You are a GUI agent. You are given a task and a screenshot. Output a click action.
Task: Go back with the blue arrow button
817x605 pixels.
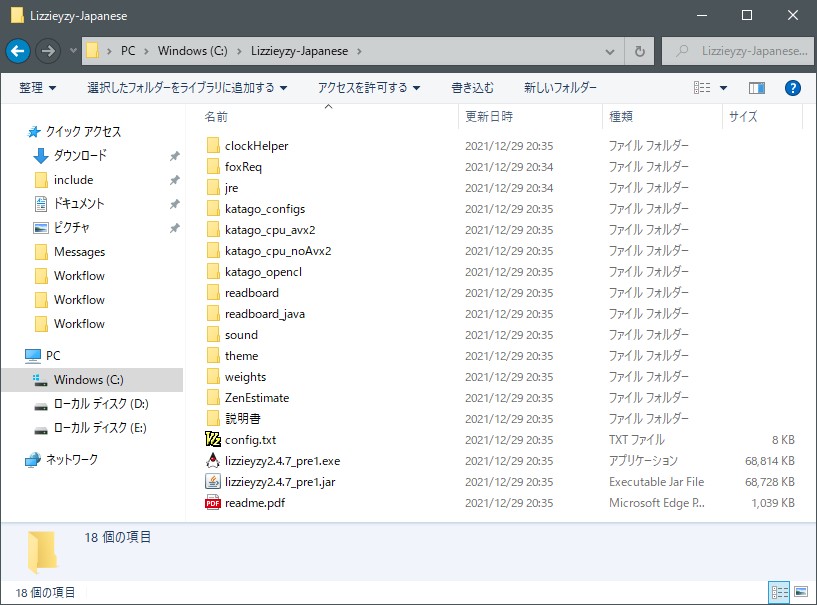[x=18, y=51]
